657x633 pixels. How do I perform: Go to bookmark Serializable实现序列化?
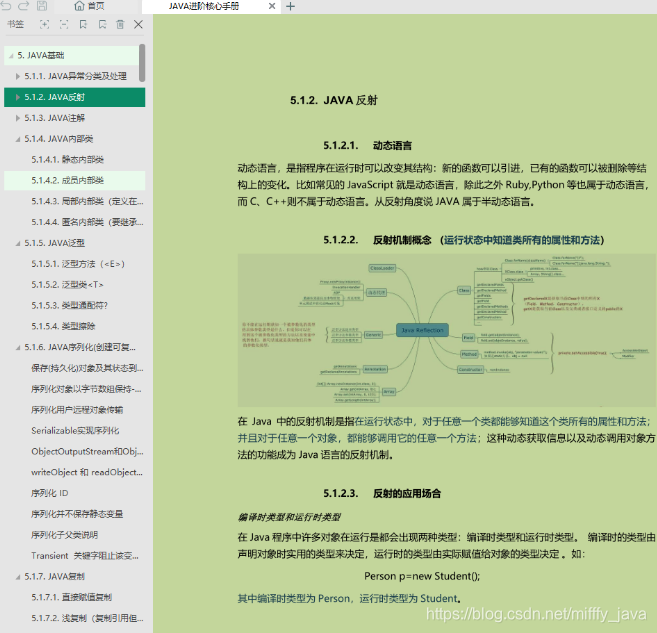click(x=75, y=431)
